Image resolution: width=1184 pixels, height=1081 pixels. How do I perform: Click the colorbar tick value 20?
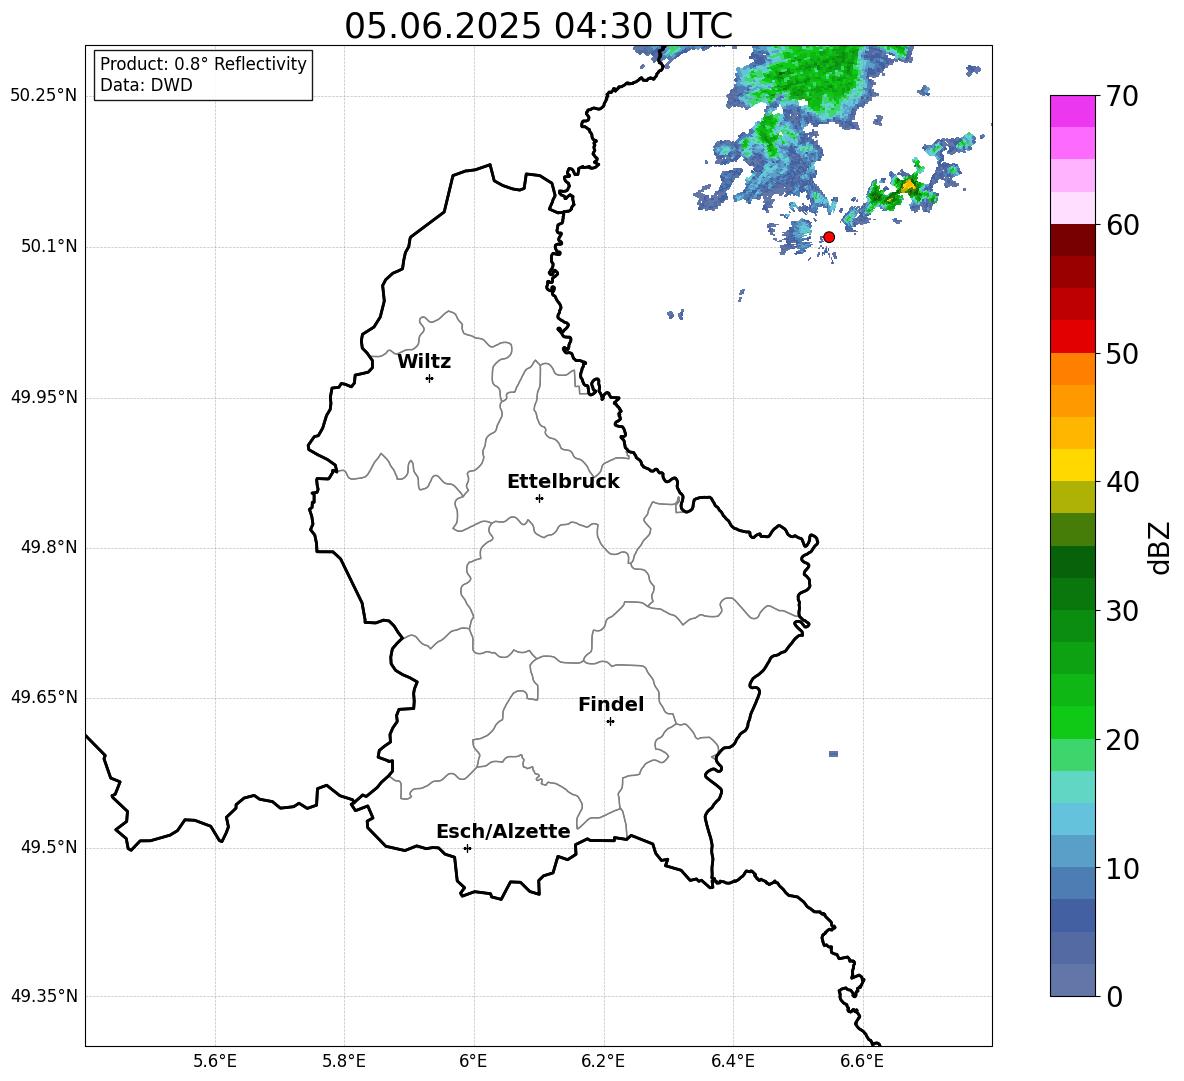pyautogui.click(x=1122, y=739)
